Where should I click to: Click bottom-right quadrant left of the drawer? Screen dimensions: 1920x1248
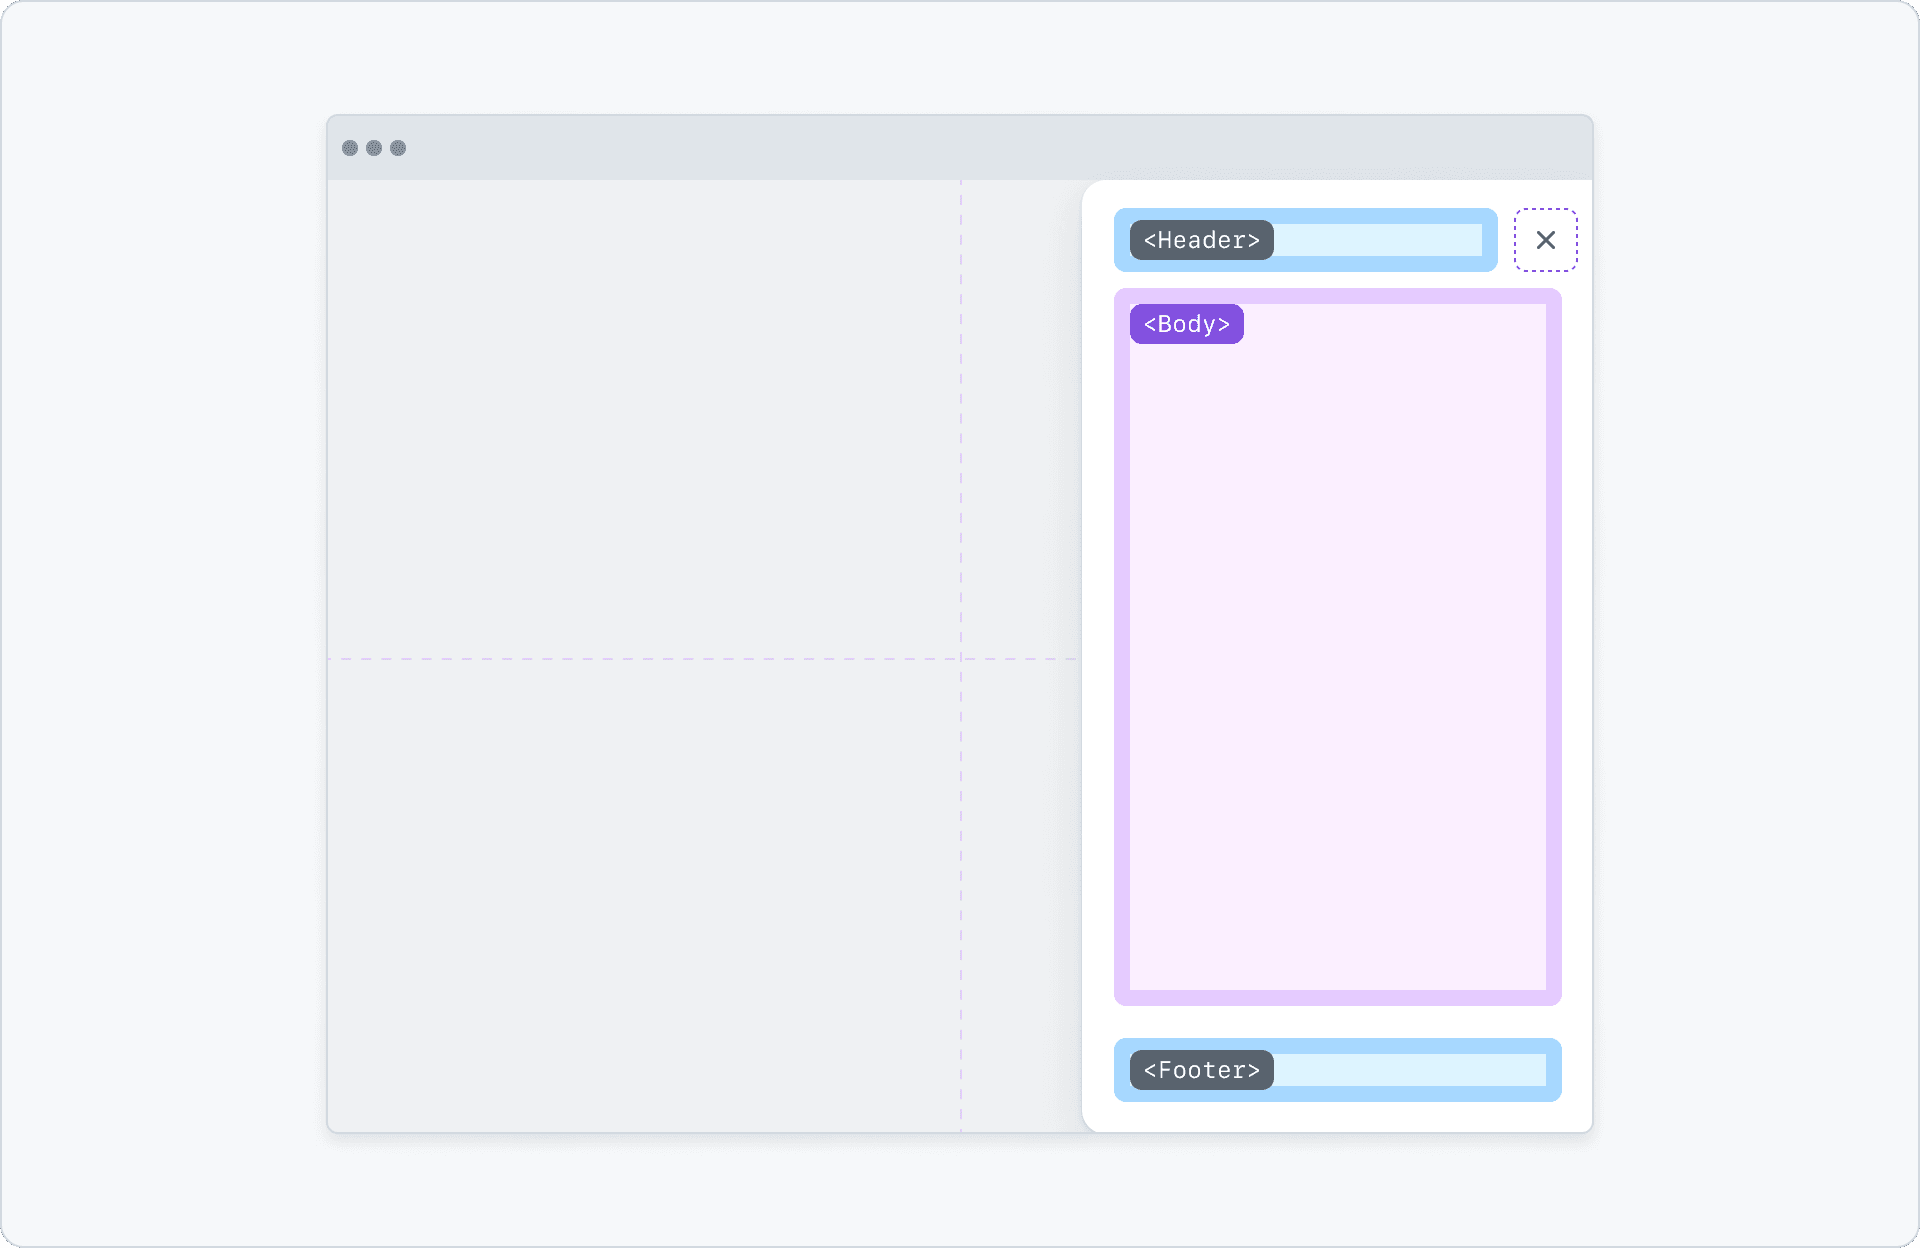tap(1020, 895)
